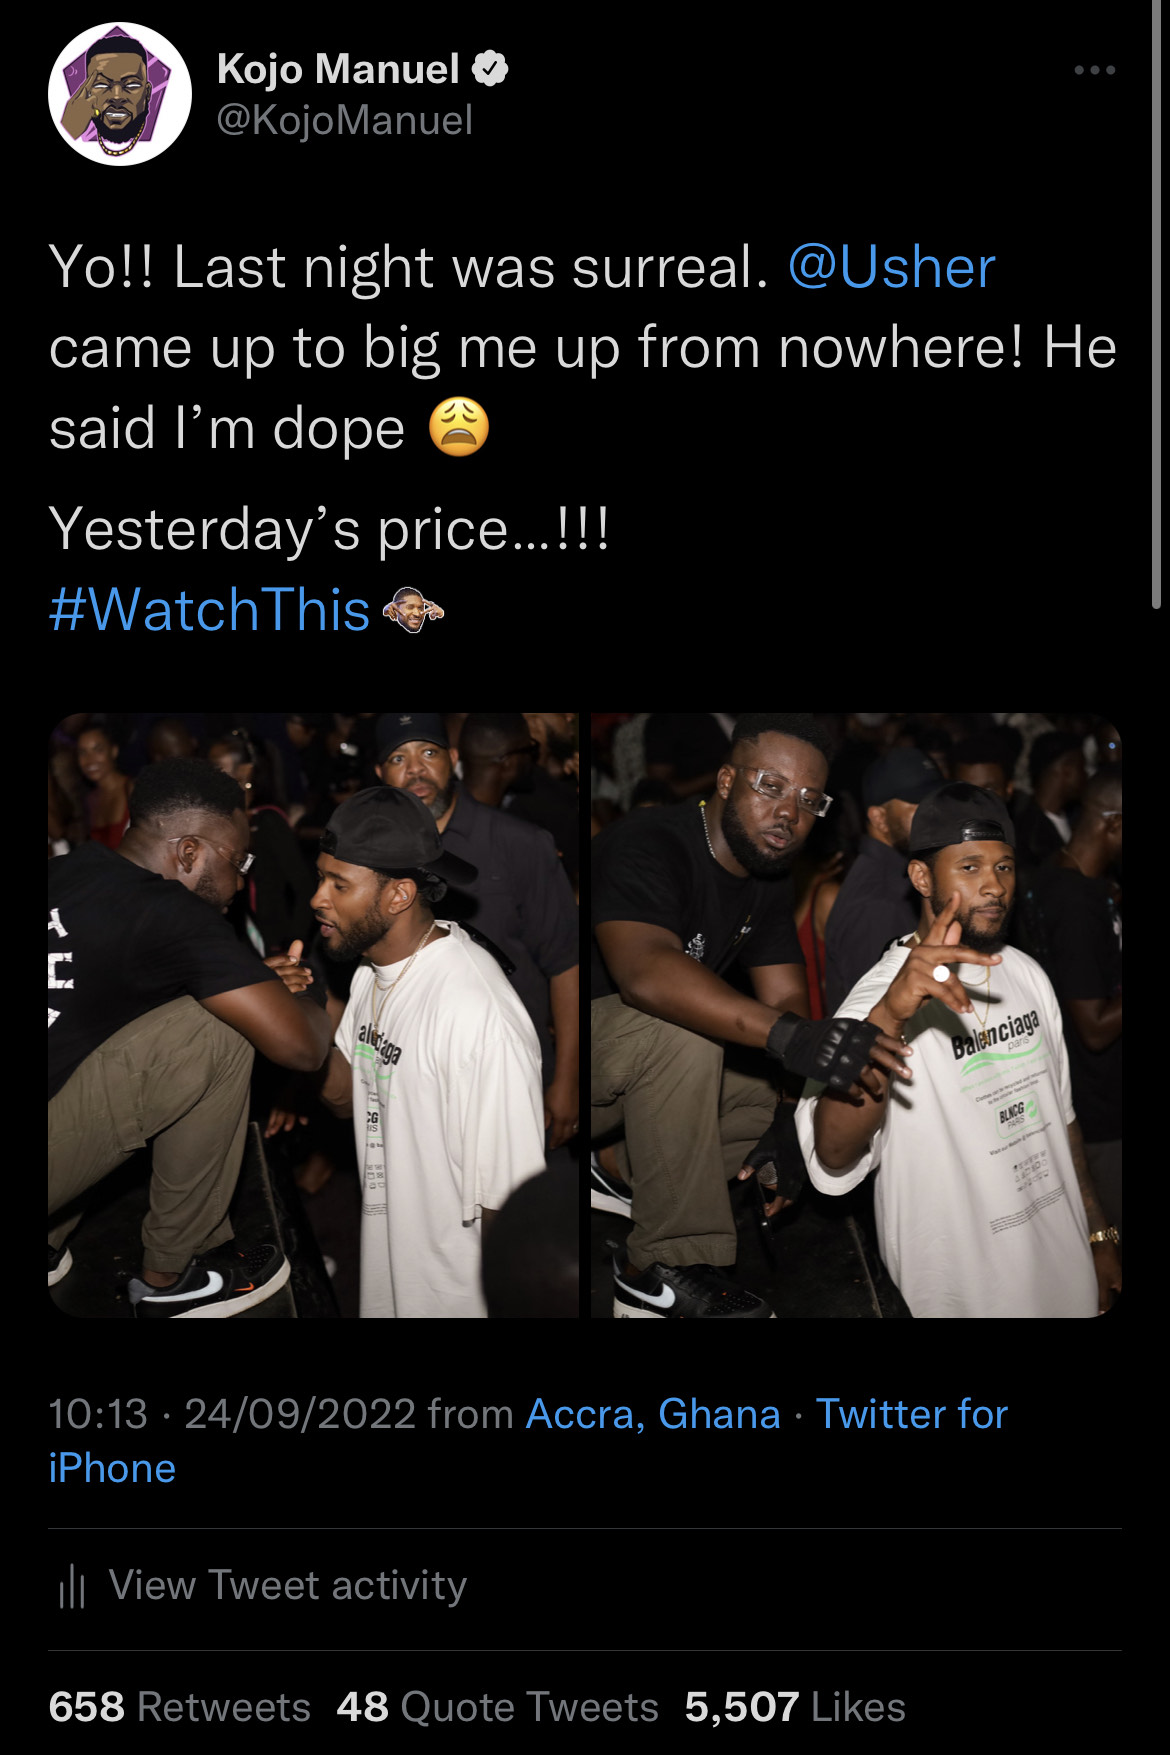Open Kojo Manuel's profile avatar
The width and height of the screenshot is (1170, 1755).
click(120, 94)
